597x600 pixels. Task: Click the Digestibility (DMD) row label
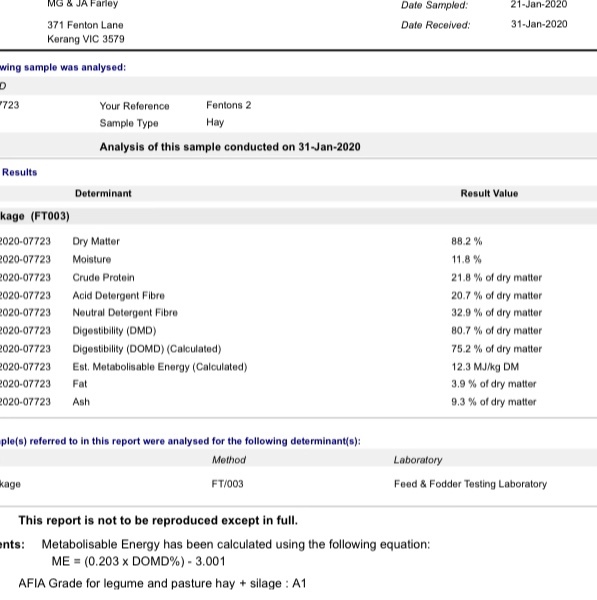[114, 331]
